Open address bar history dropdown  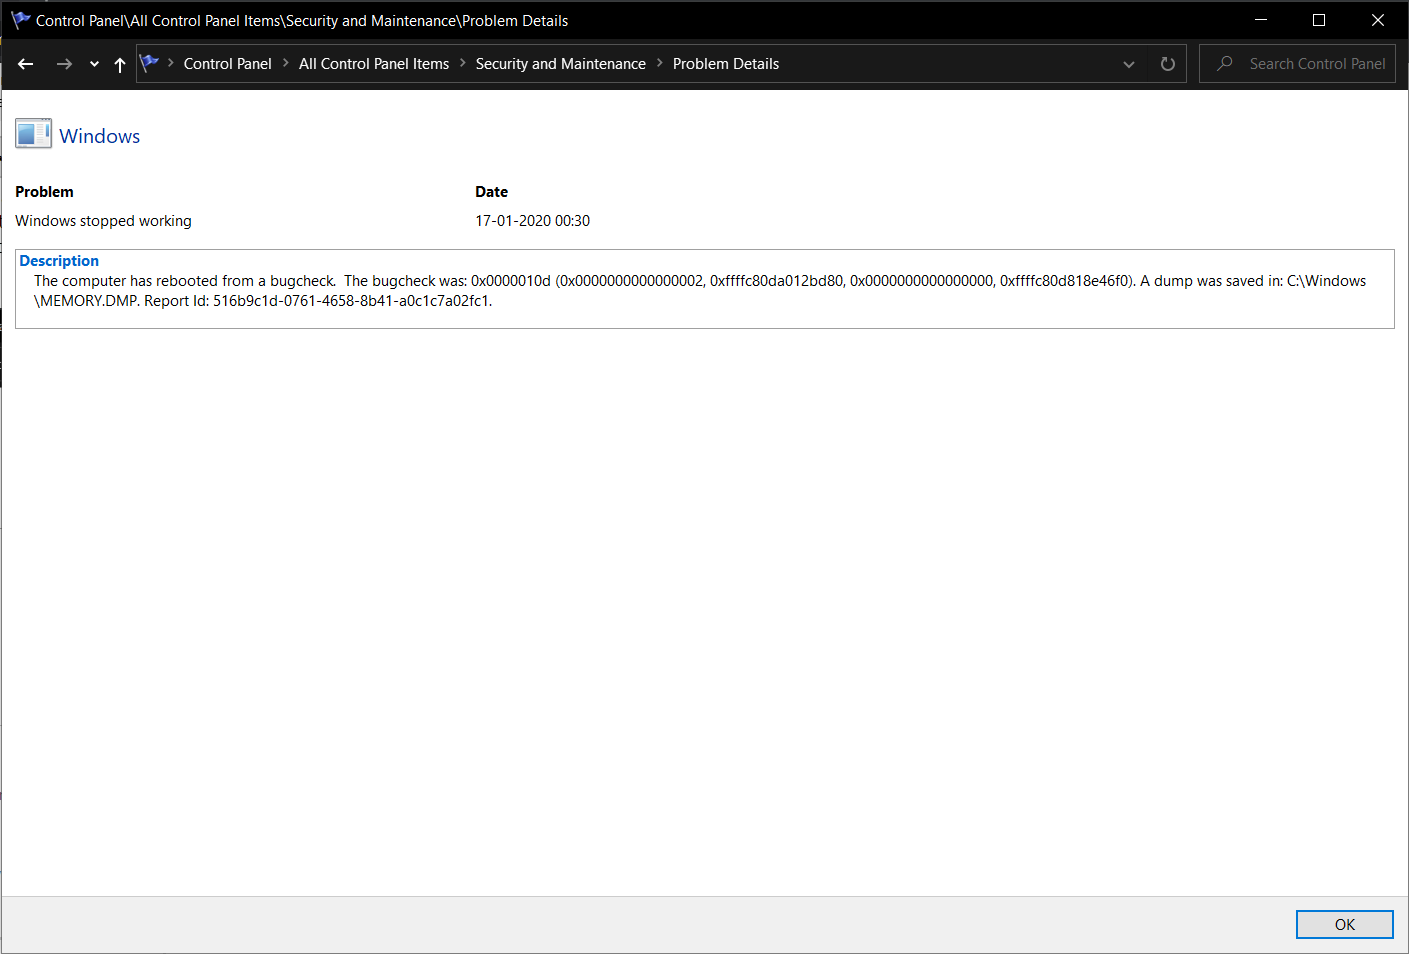(1129, 64)
